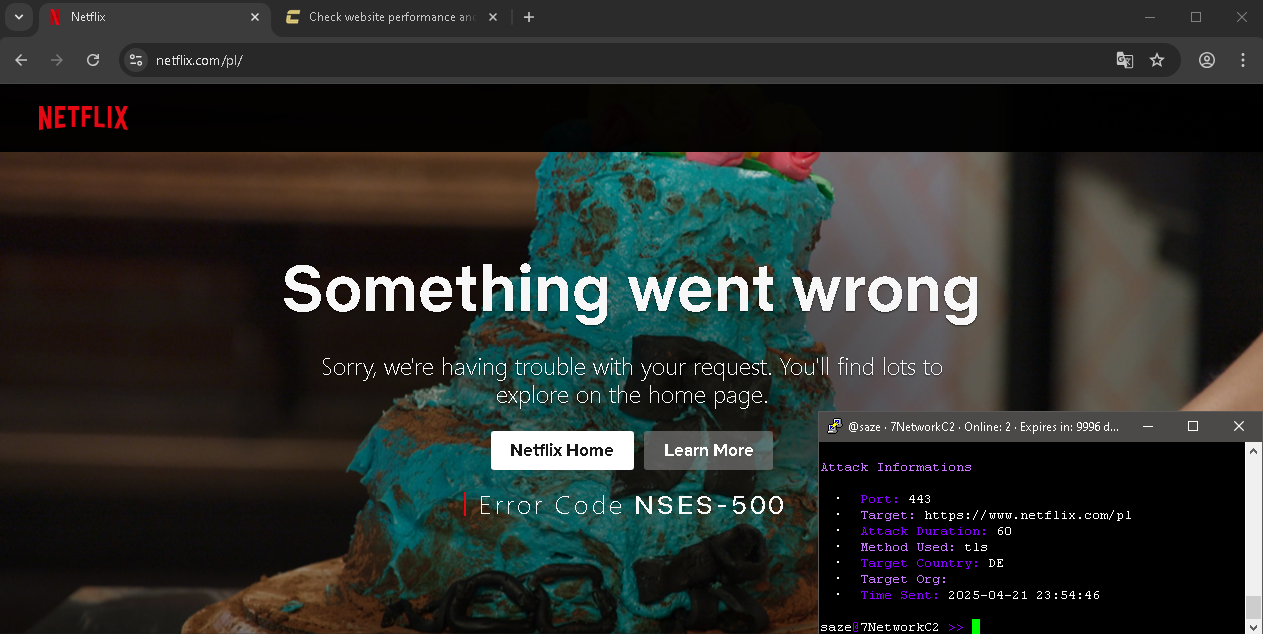Click the terminal scrollbar up arrow
This screenshot has height=634, width=1263.
point(1253,450)
